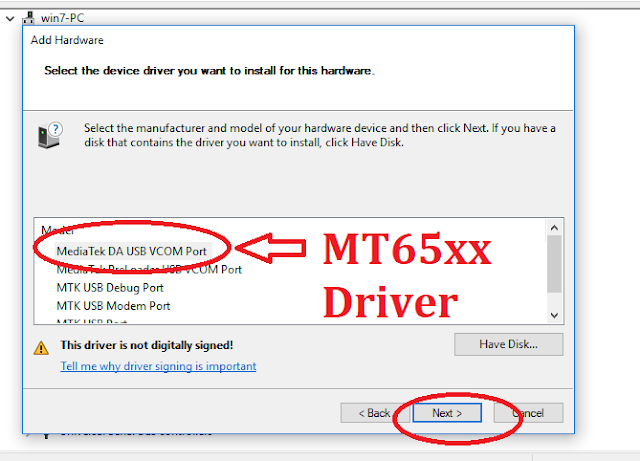
Task: Select MTK USB Debug Port entry
Action: [x=110, y=288]
